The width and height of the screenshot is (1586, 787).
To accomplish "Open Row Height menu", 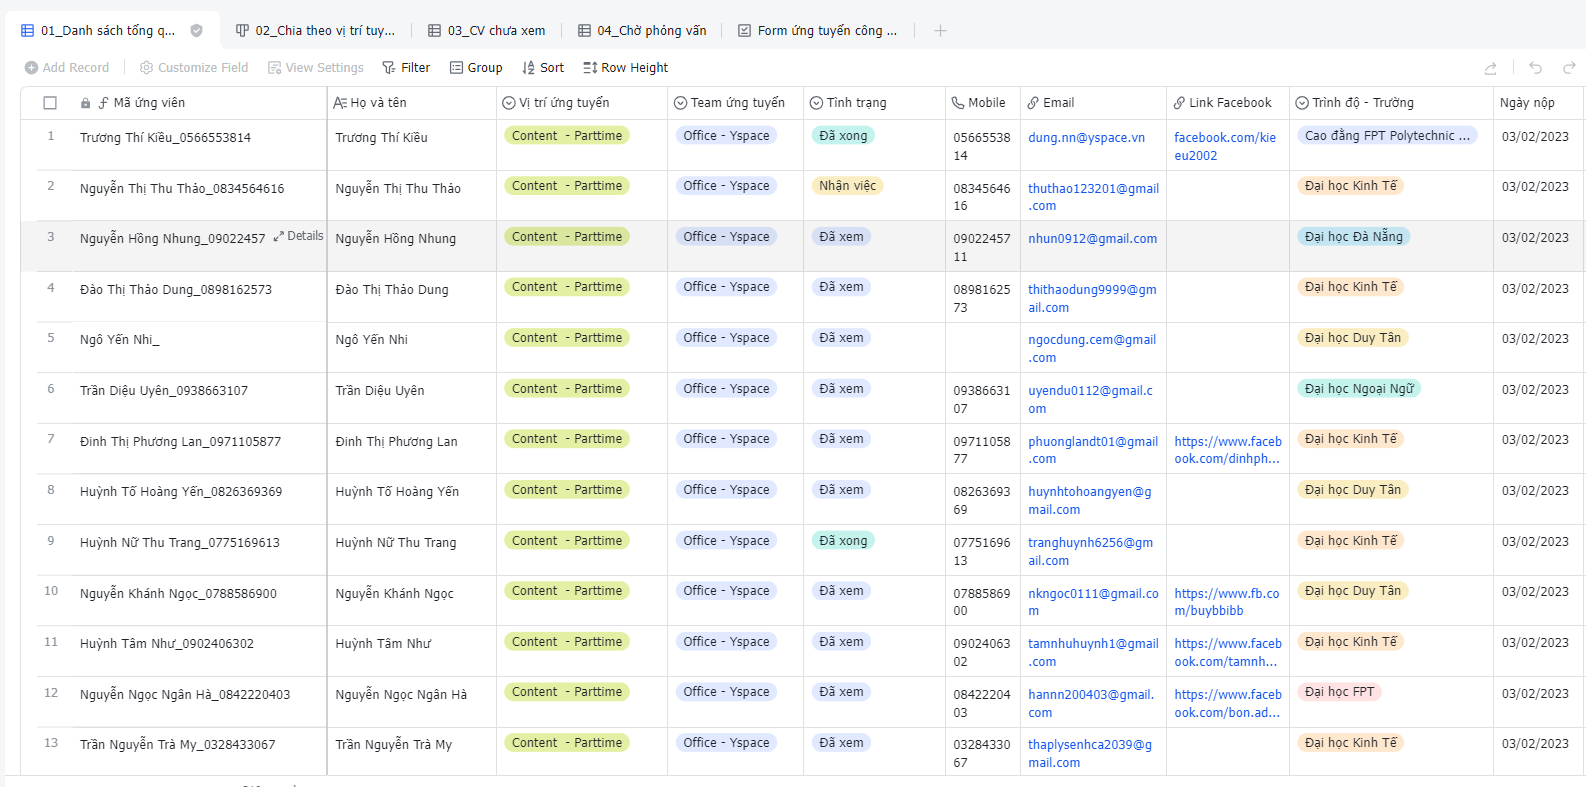I will click(626, 68).
